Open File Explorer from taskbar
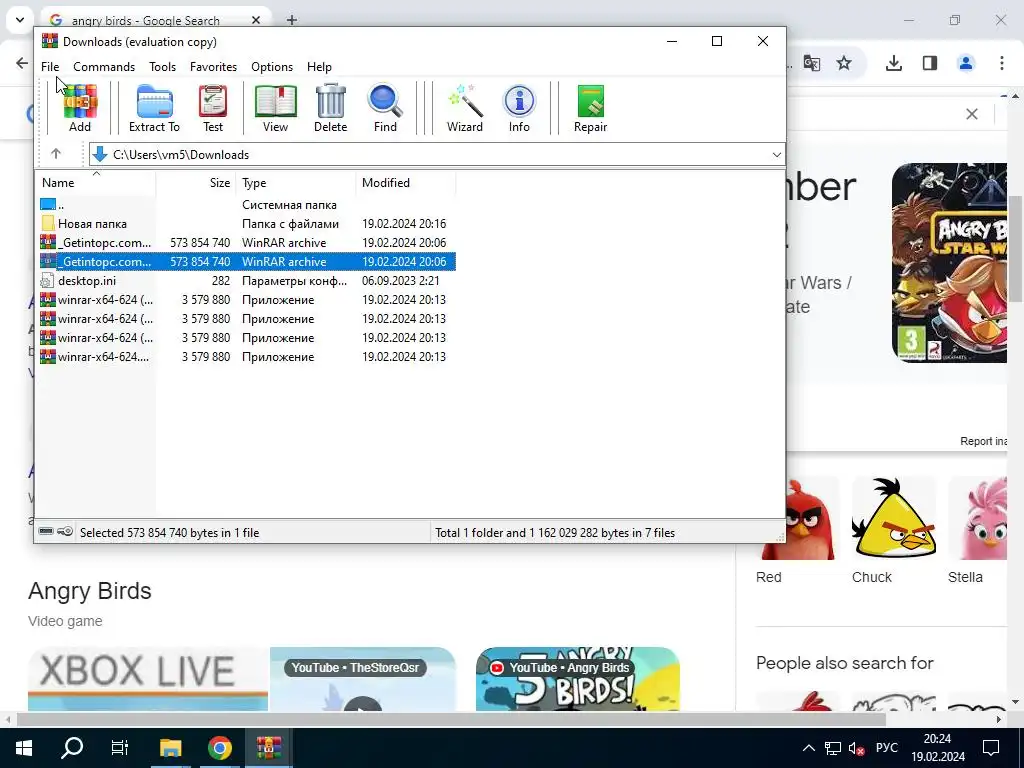Image resolution: width=1024 pixels, height=768 pixels. tap(170, 748)
